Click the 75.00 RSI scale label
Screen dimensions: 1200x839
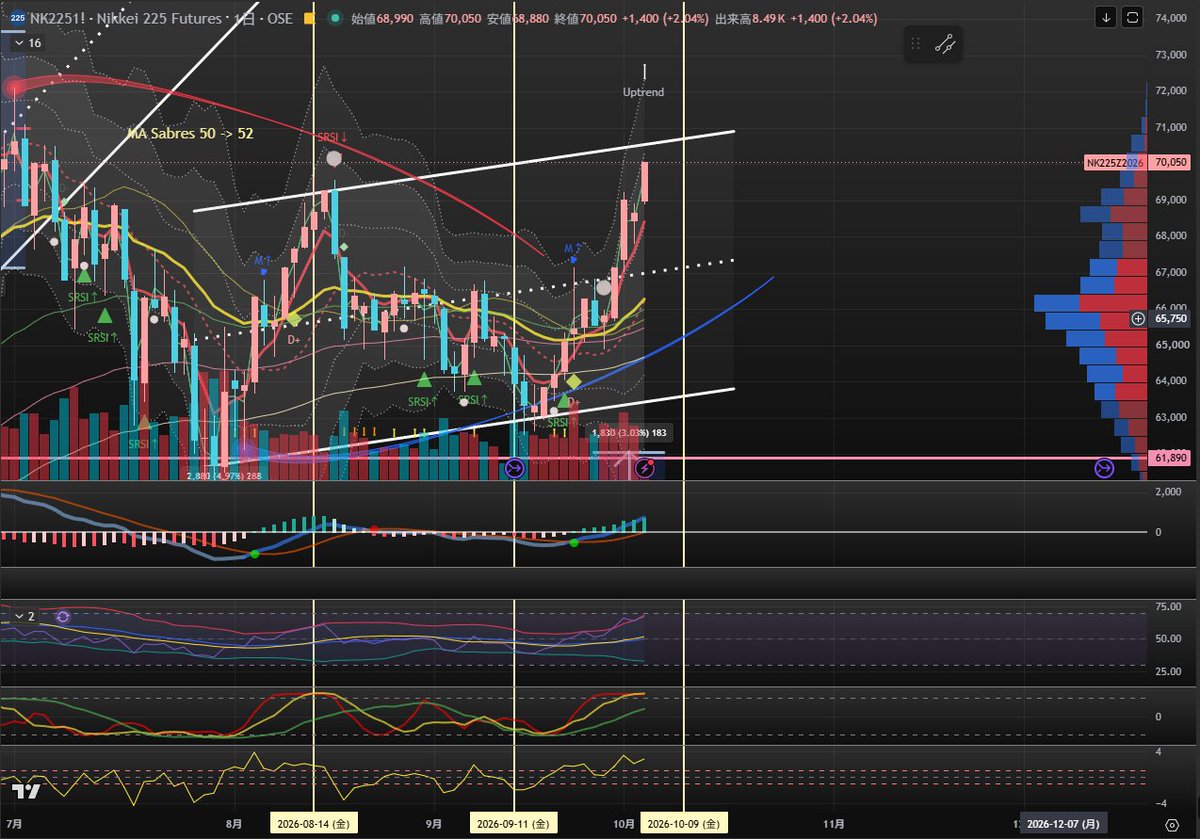tap(1170, 606)
